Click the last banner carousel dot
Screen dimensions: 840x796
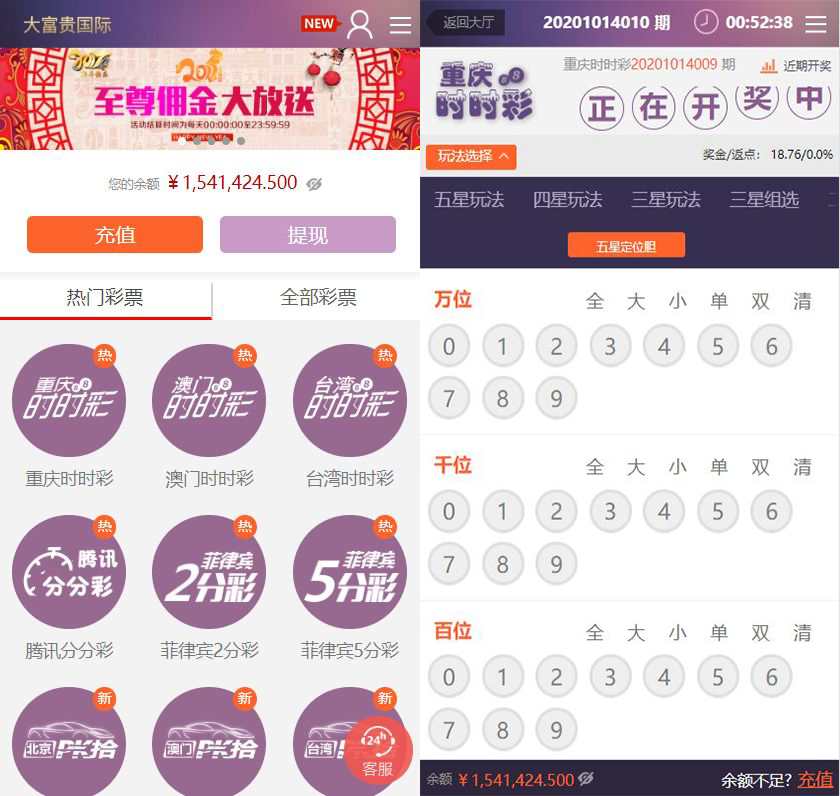241,141
